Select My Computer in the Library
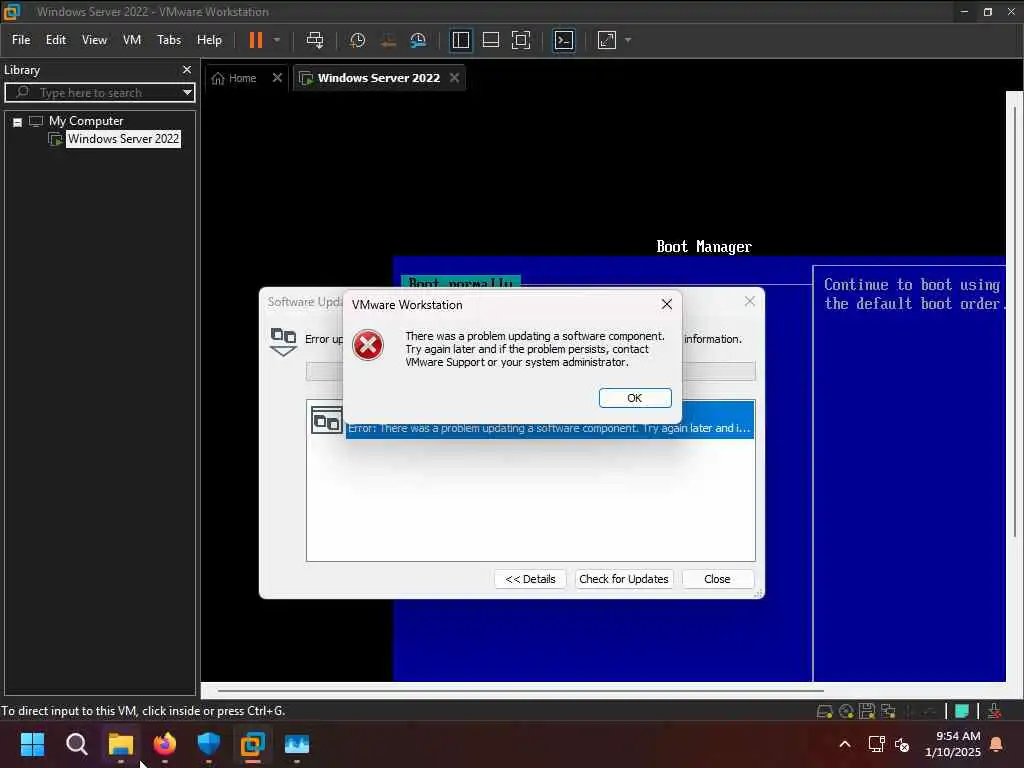1024x768 pixels. pyautogui.click(x=86, y=121)
